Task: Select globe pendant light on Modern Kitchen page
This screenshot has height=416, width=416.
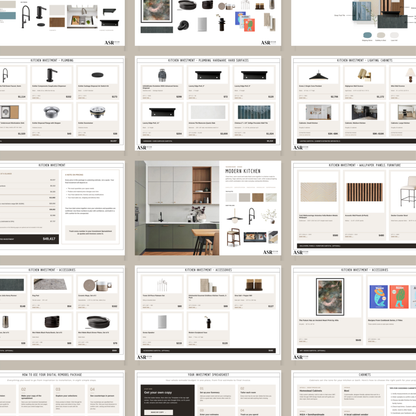Action: pyautogui.click(x=234, y=216)
